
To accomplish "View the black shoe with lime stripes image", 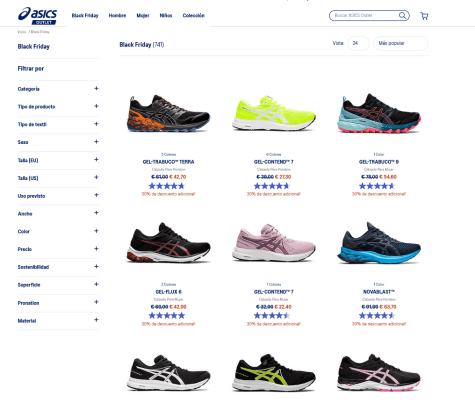I will coord(273,373).
